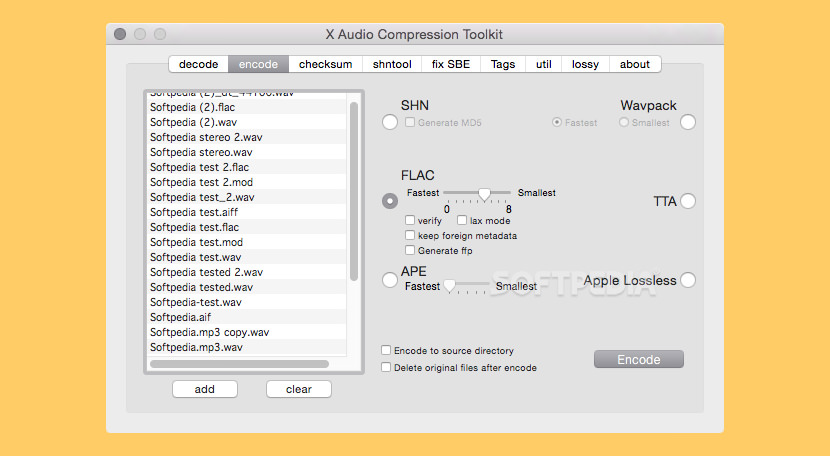Pick the APE encoder radio button
The image size is (830, 456).
tap(390, 280)
